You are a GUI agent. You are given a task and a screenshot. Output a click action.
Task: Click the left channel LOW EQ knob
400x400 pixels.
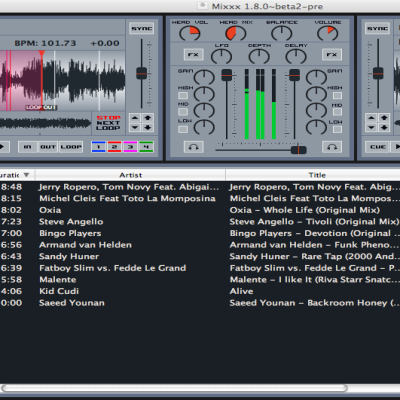point(204,127)
